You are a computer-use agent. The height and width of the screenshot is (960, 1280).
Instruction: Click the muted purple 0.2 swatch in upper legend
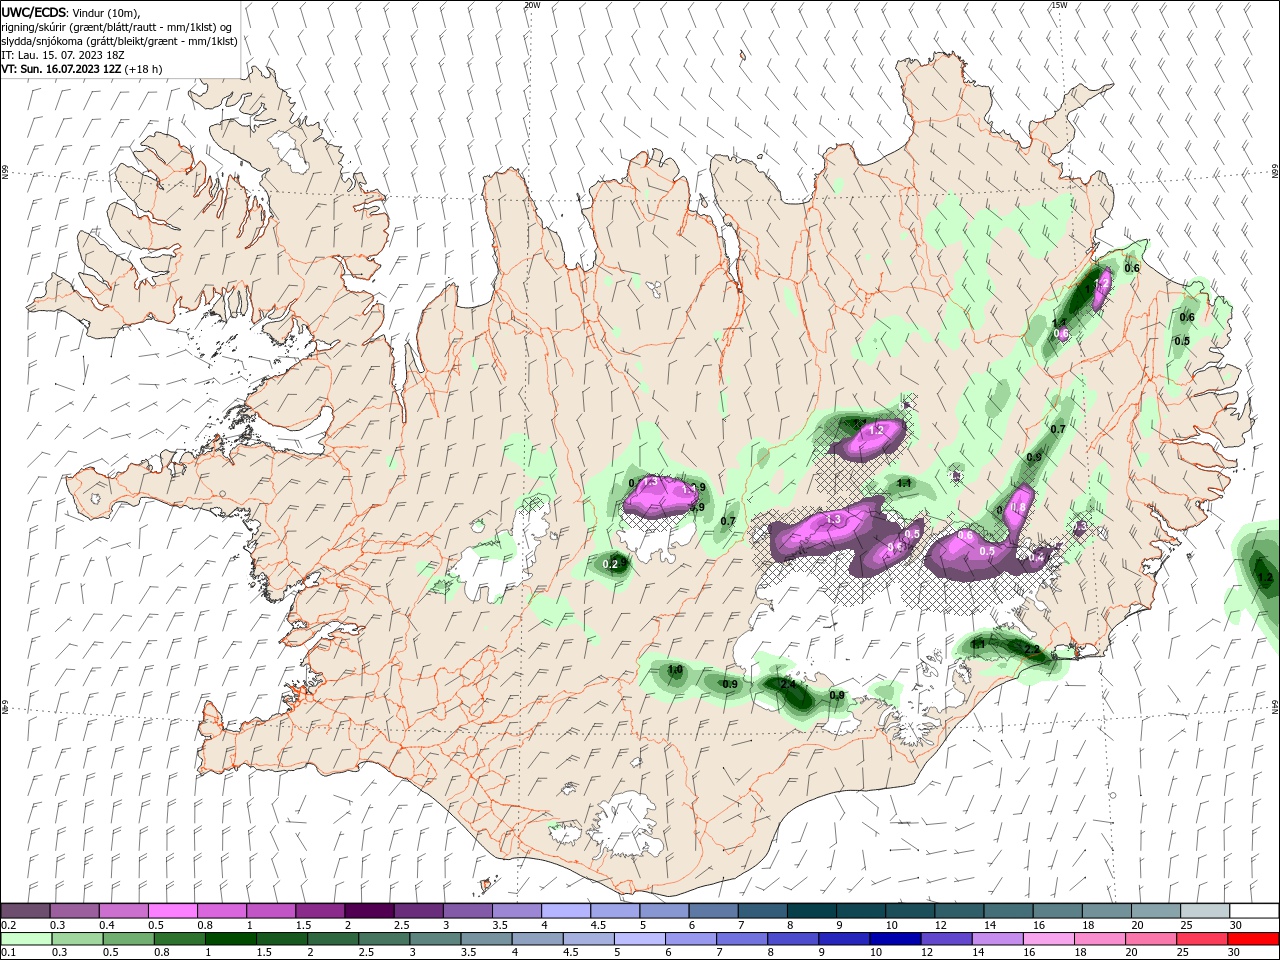point(25,911)
